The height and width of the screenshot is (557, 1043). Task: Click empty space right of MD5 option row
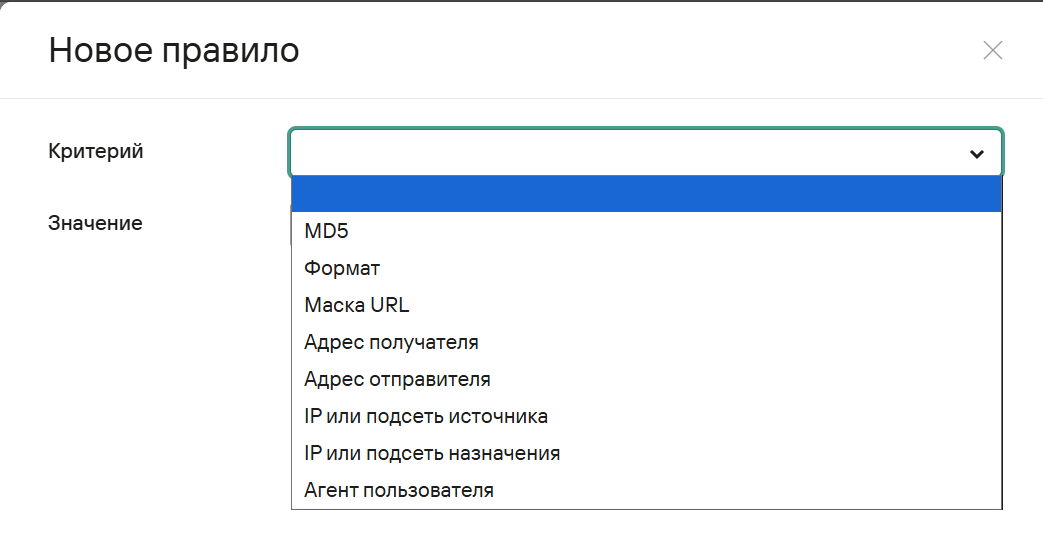[x=700, y=231]
